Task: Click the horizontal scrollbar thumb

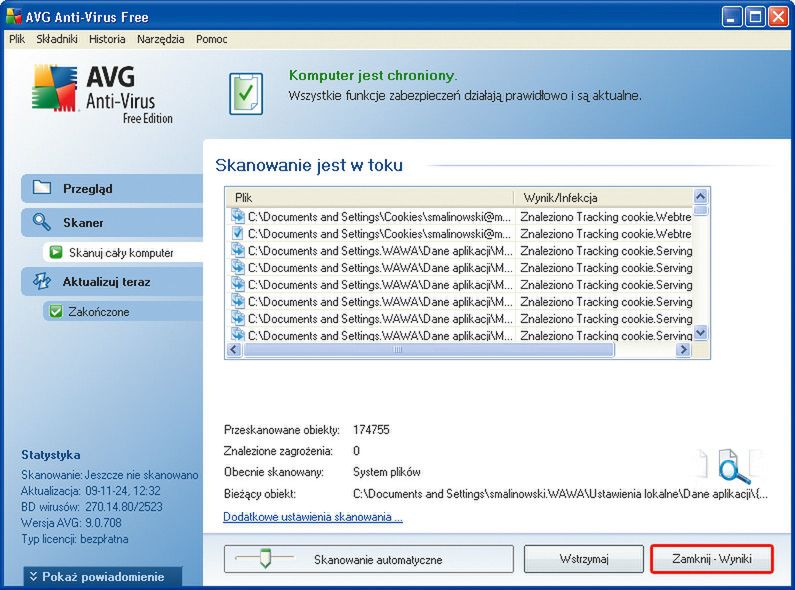Action: tap(428, 349)
